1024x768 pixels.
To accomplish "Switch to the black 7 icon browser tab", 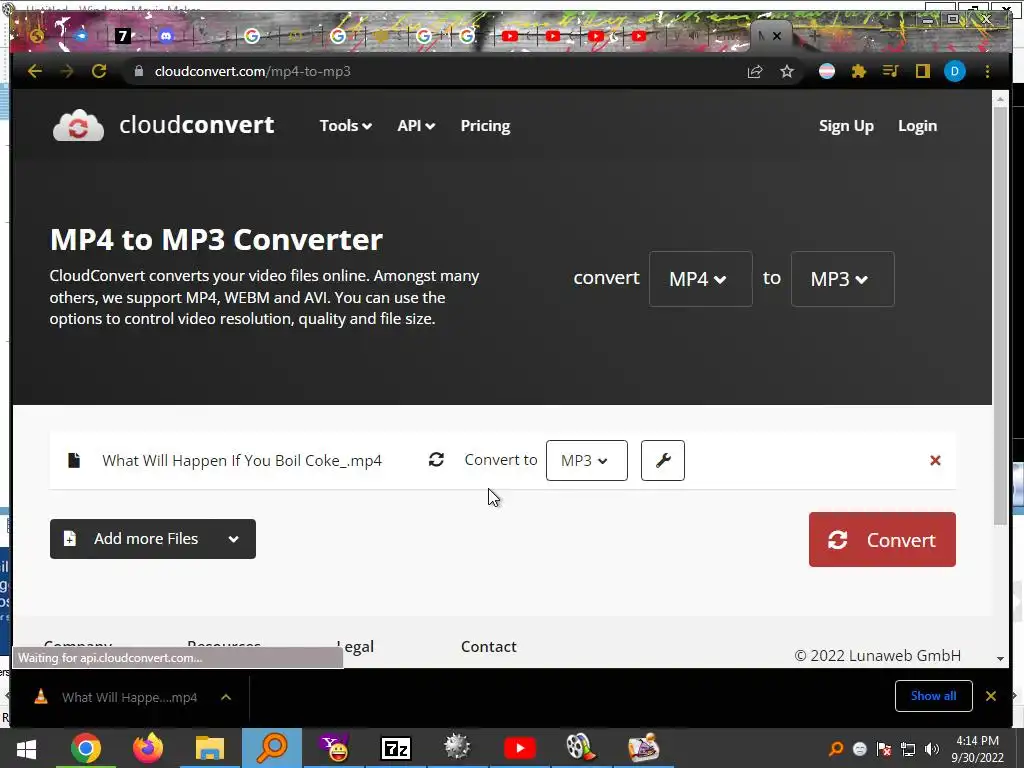I will point(123,36).
